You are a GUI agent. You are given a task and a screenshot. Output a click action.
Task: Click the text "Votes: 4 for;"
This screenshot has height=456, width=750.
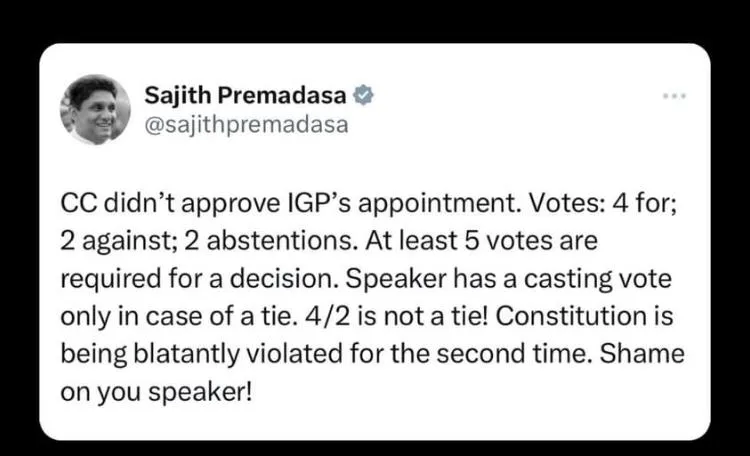pos(602,203)
